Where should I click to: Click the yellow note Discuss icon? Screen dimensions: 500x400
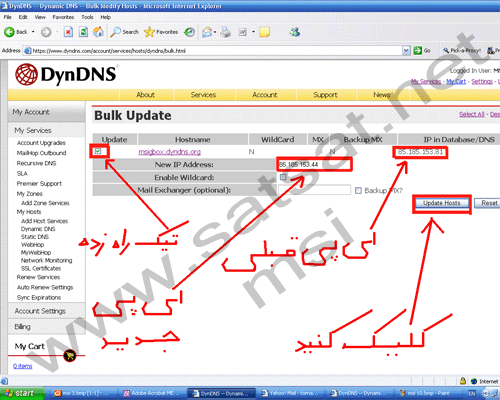pos(264,32)
